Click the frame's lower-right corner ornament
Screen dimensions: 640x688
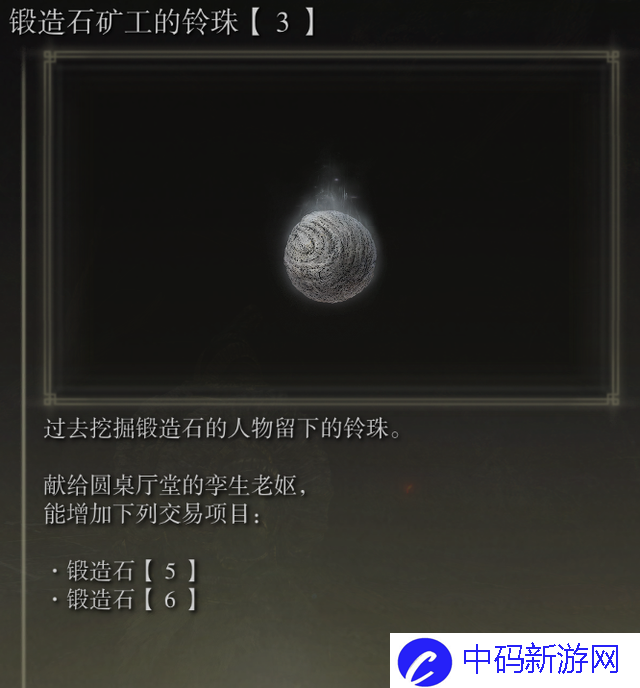coord(613,399)
